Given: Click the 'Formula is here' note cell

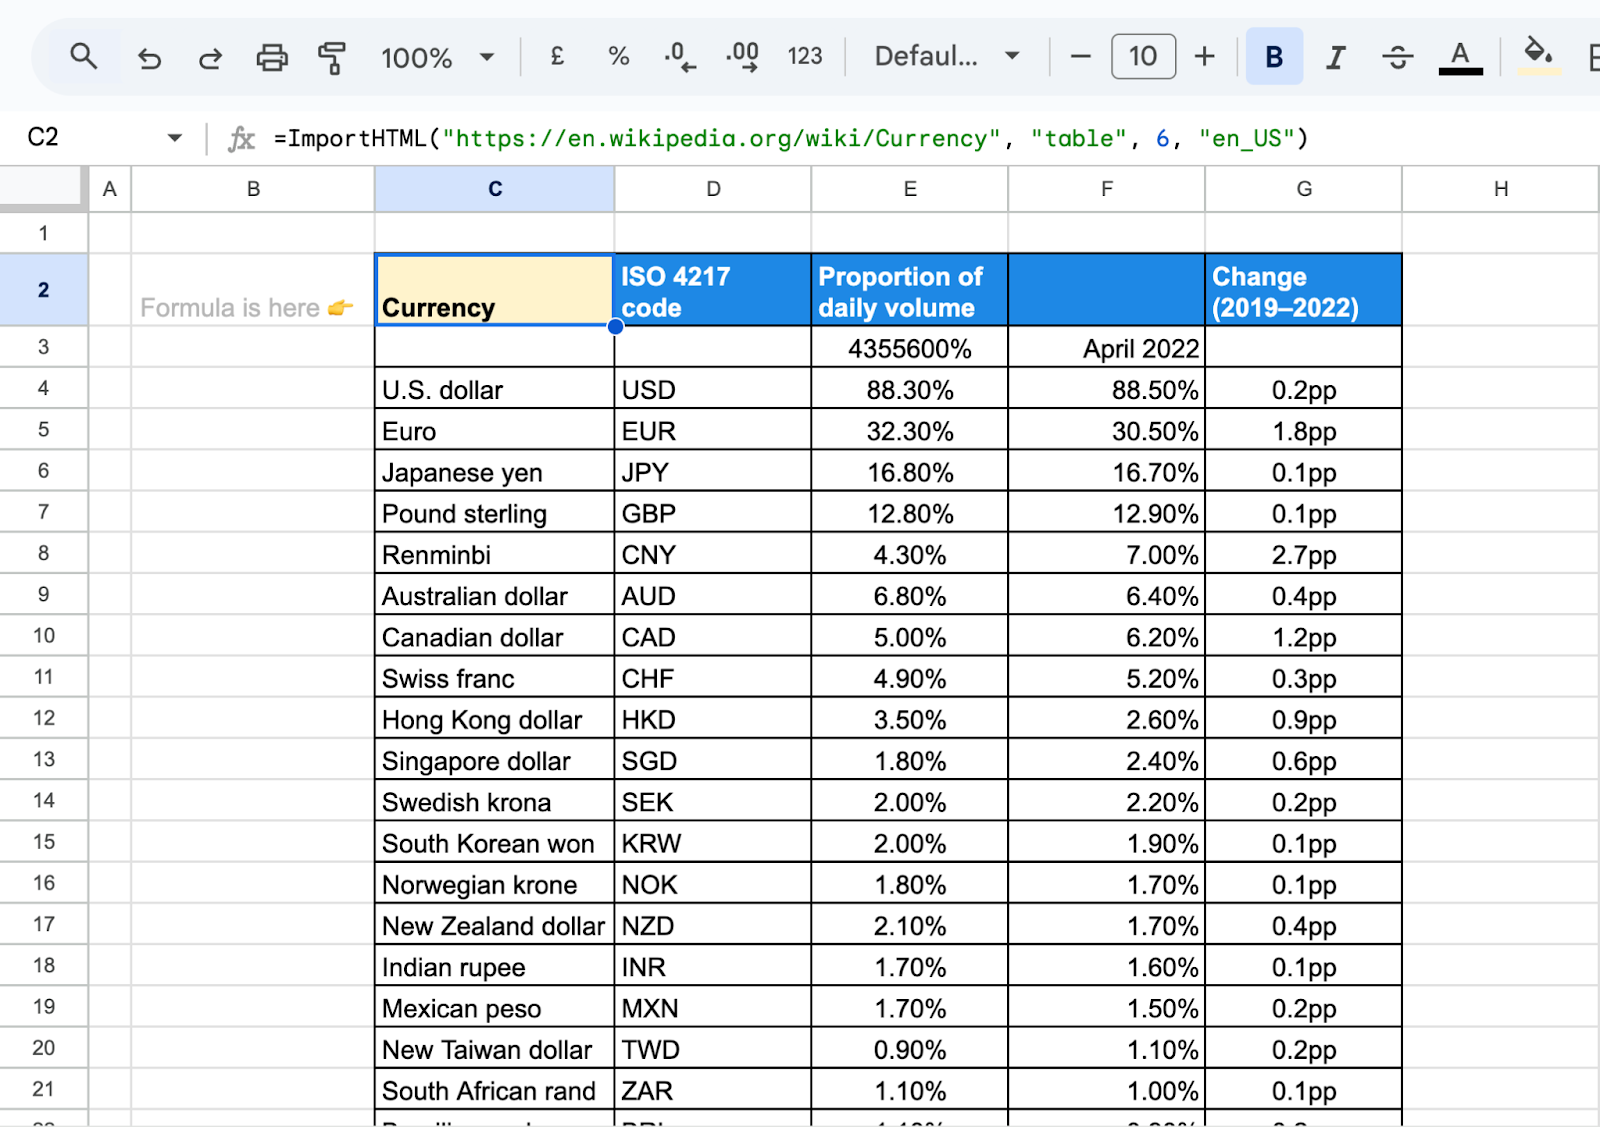Looking at the screenshot, I should 253,290.
